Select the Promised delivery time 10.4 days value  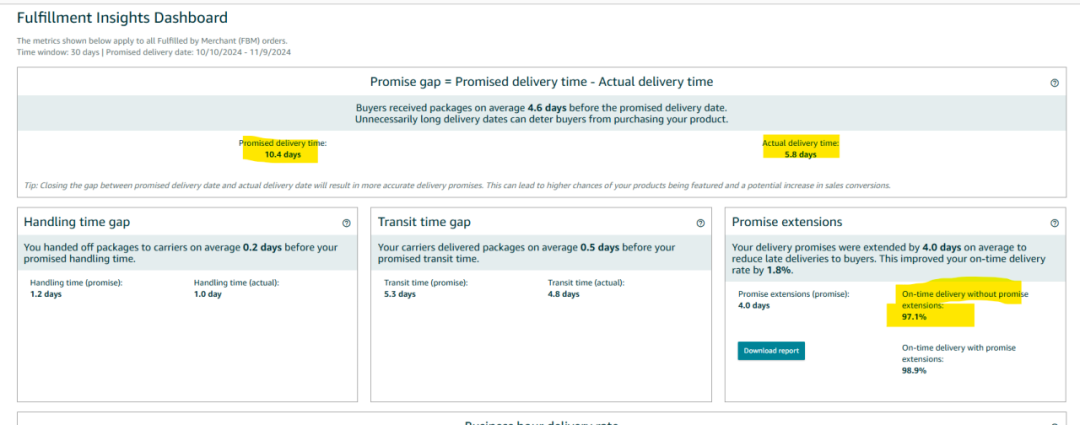pos(282,155)
